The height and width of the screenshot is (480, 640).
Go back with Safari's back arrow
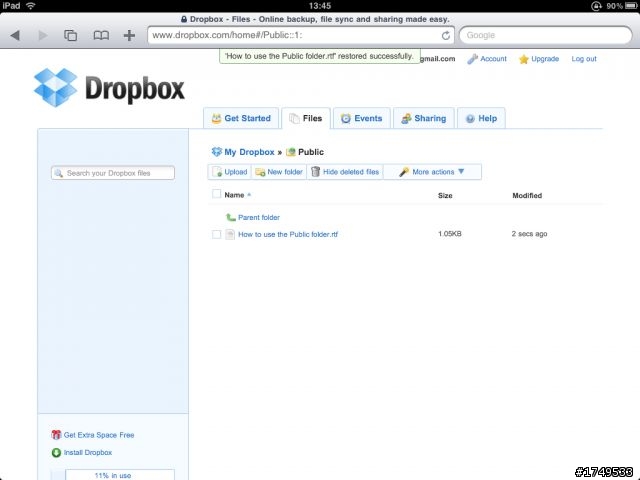(15, 36)
